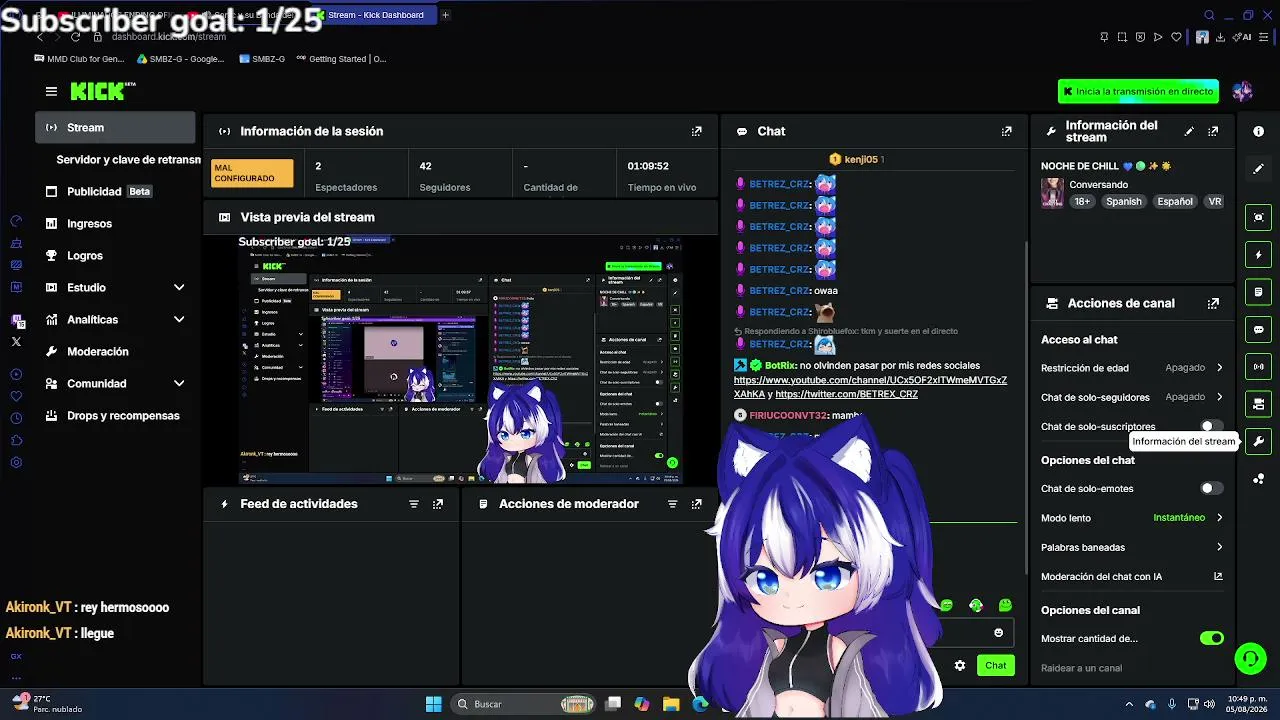
Task: Toggle stream preview panel icon in right sidebar
Action: coord(1258,217)
